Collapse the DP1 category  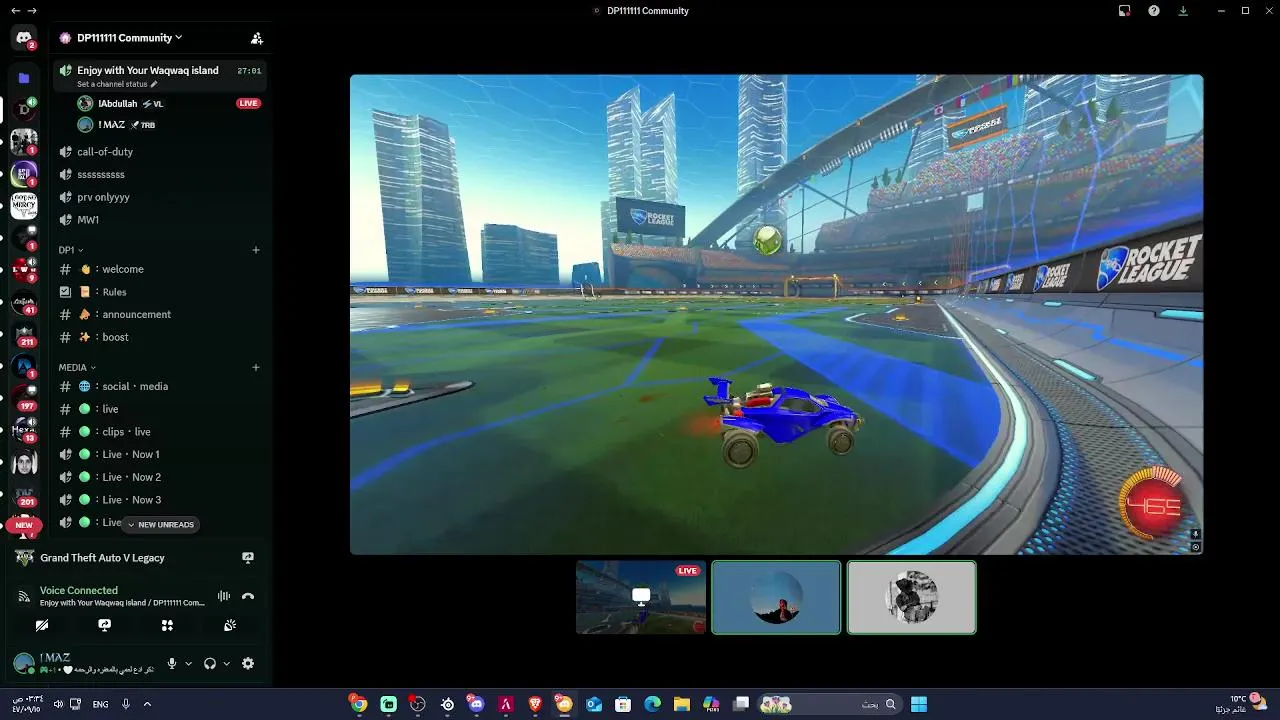70,250
